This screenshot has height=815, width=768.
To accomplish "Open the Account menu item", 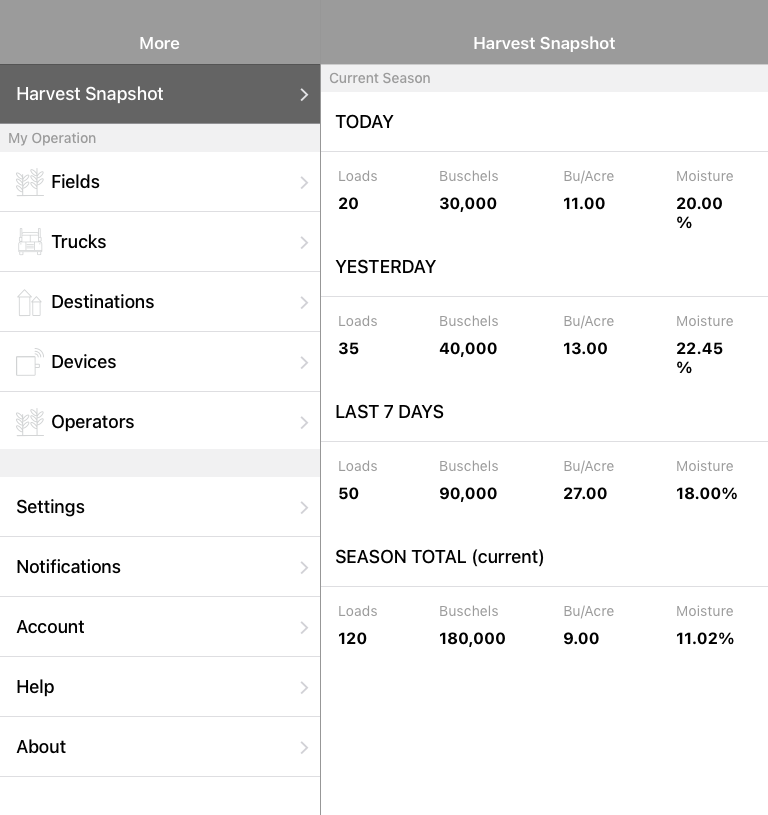I will coord(160,627).
